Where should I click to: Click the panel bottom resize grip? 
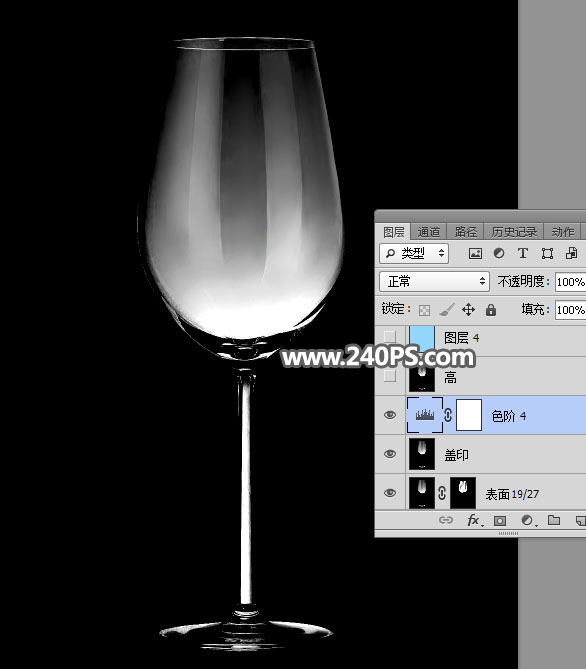pyautogui.click(x=508, y=533)
